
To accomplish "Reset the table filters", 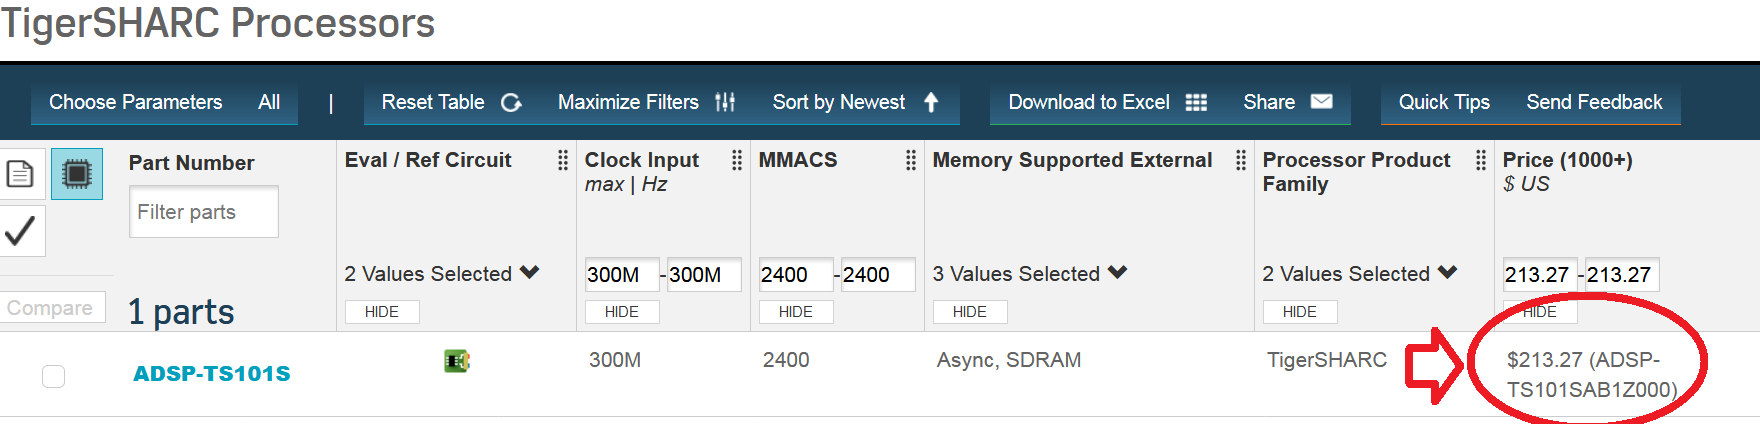I will (433, 102).
